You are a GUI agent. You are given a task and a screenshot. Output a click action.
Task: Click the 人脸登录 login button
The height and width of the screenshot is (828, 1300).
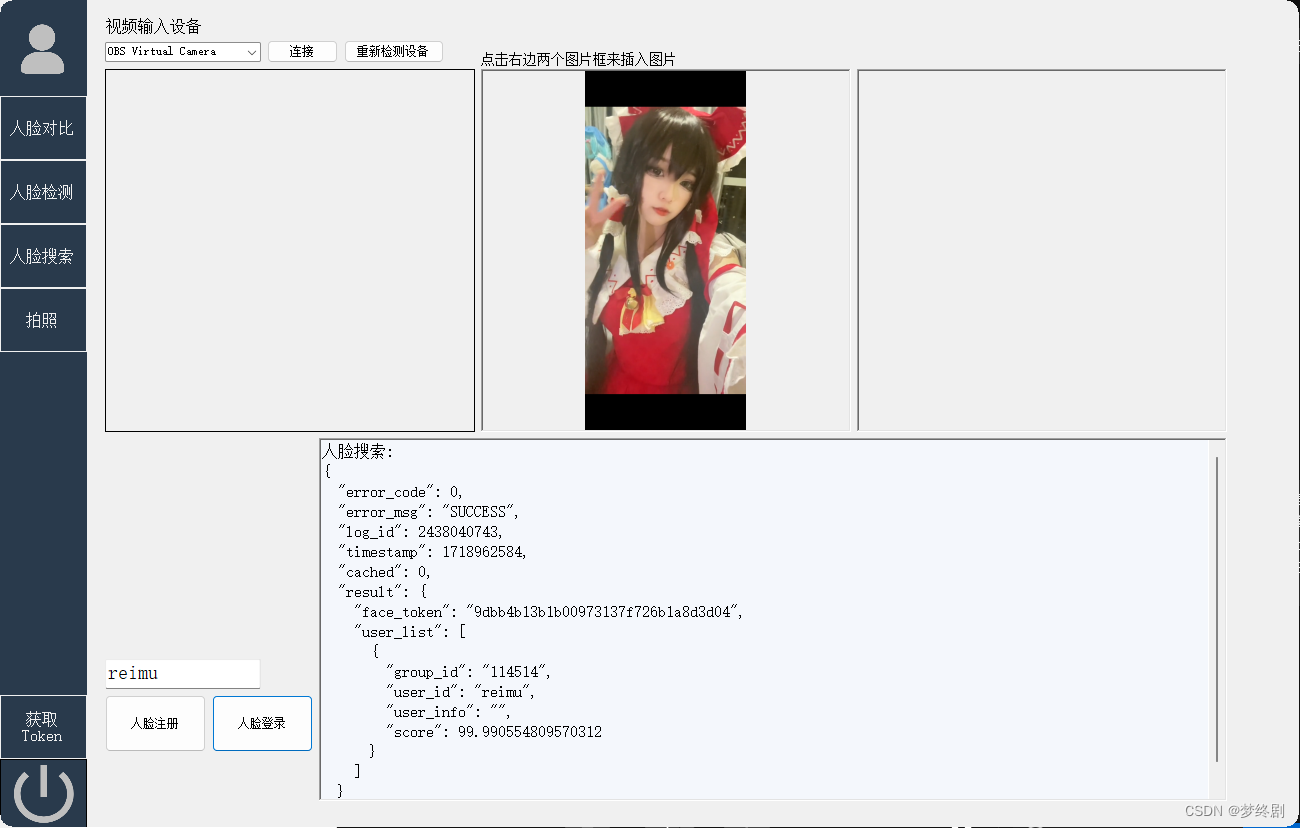pos(262,723)
